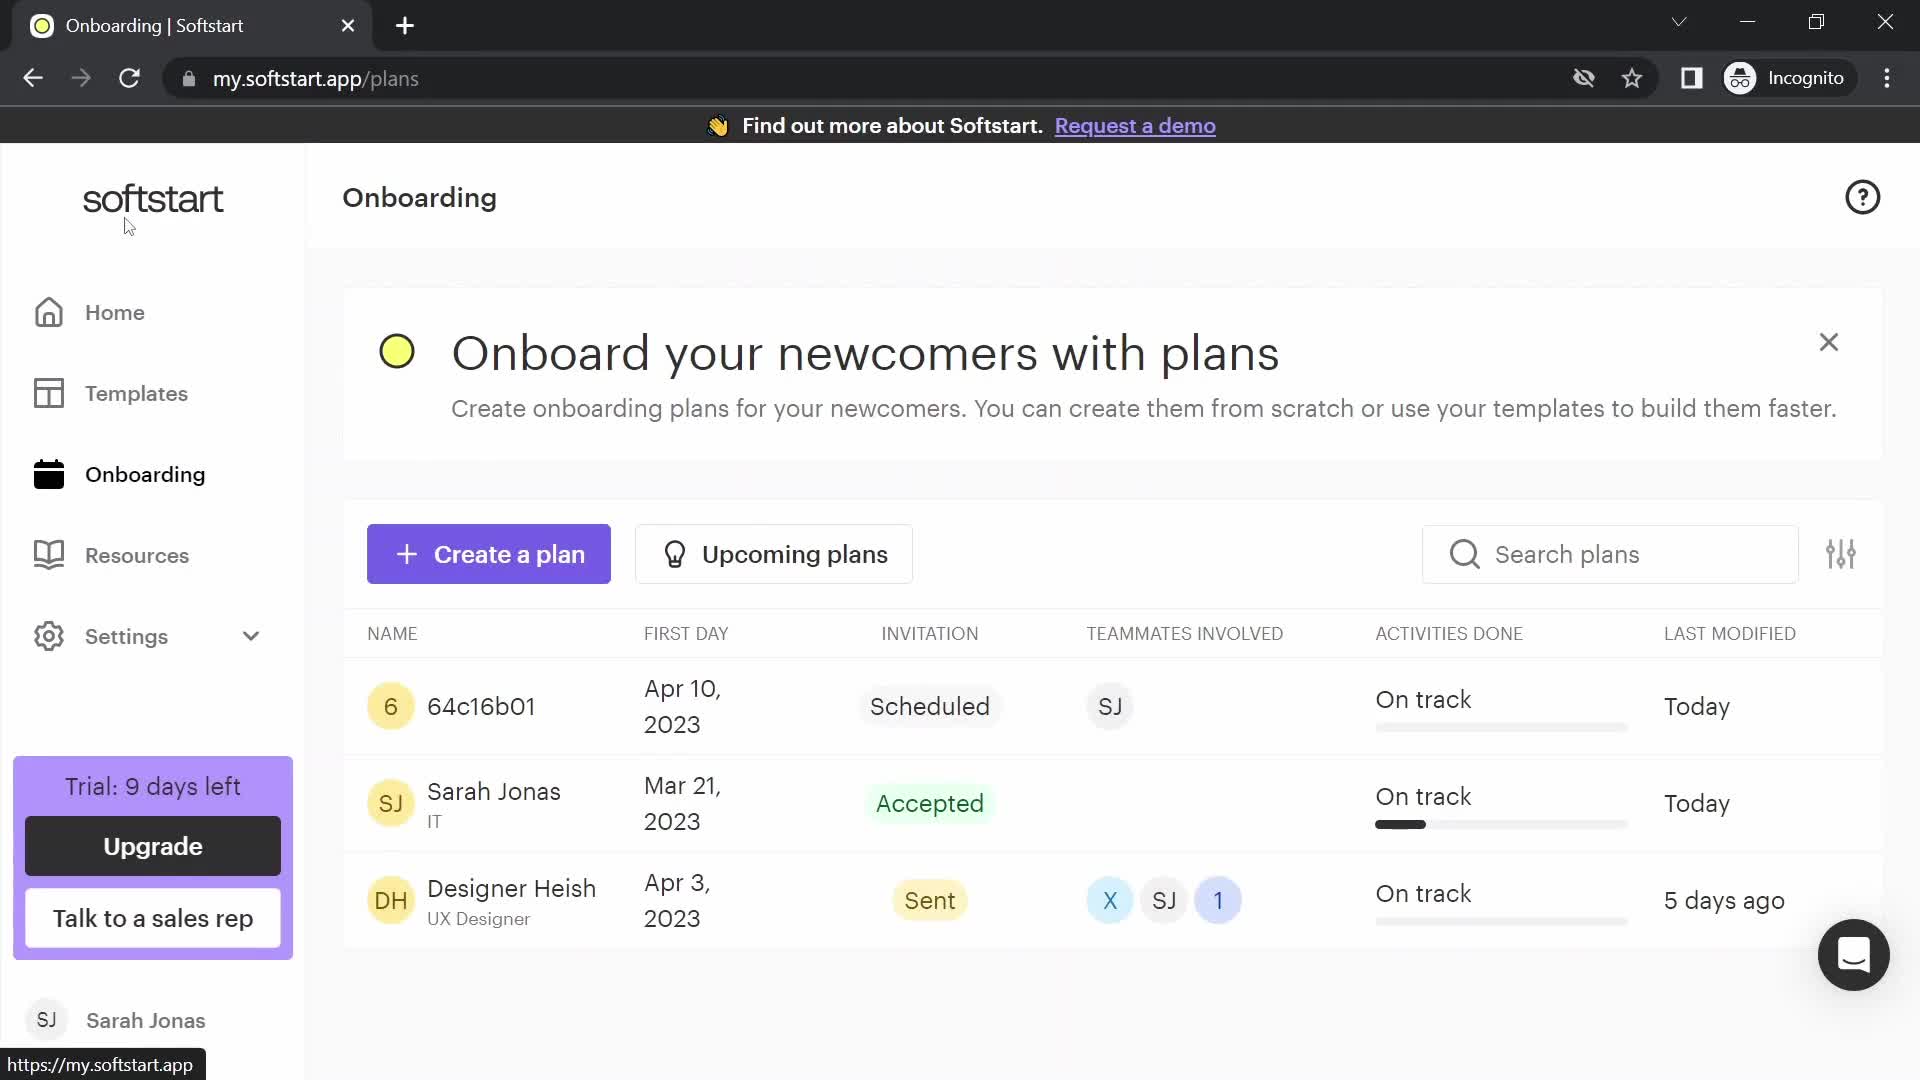
Task: Open Settings in the sidebar
Action: (126, 637)
